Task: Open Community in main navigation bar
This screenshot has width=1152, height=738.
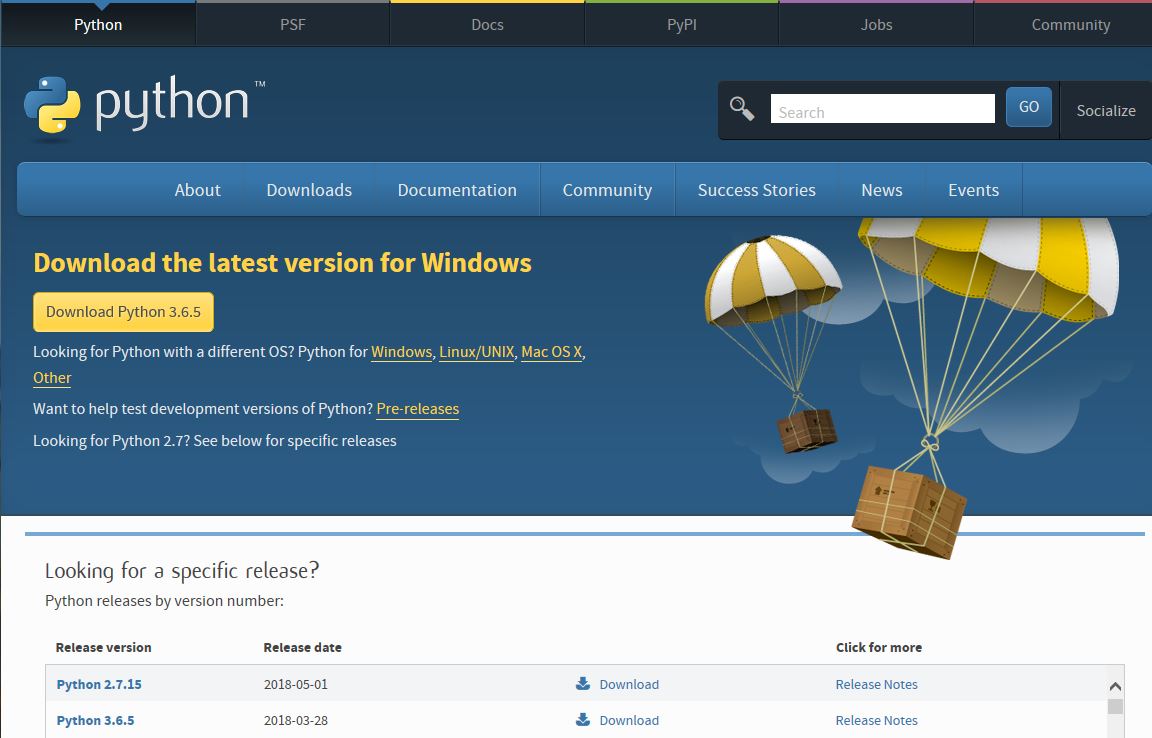Action: [x=607, y=190]
